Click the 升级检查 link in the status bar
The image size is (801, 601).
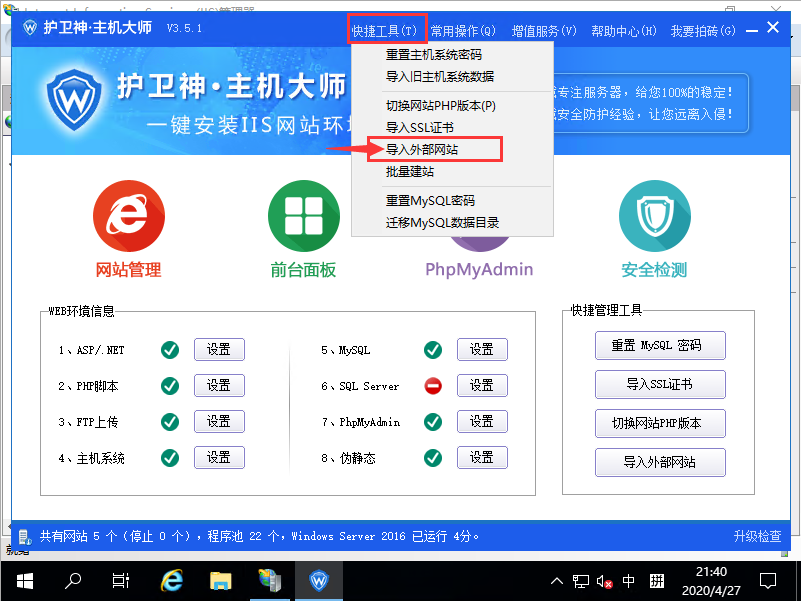pyautogui.click(x=757, y=536)
